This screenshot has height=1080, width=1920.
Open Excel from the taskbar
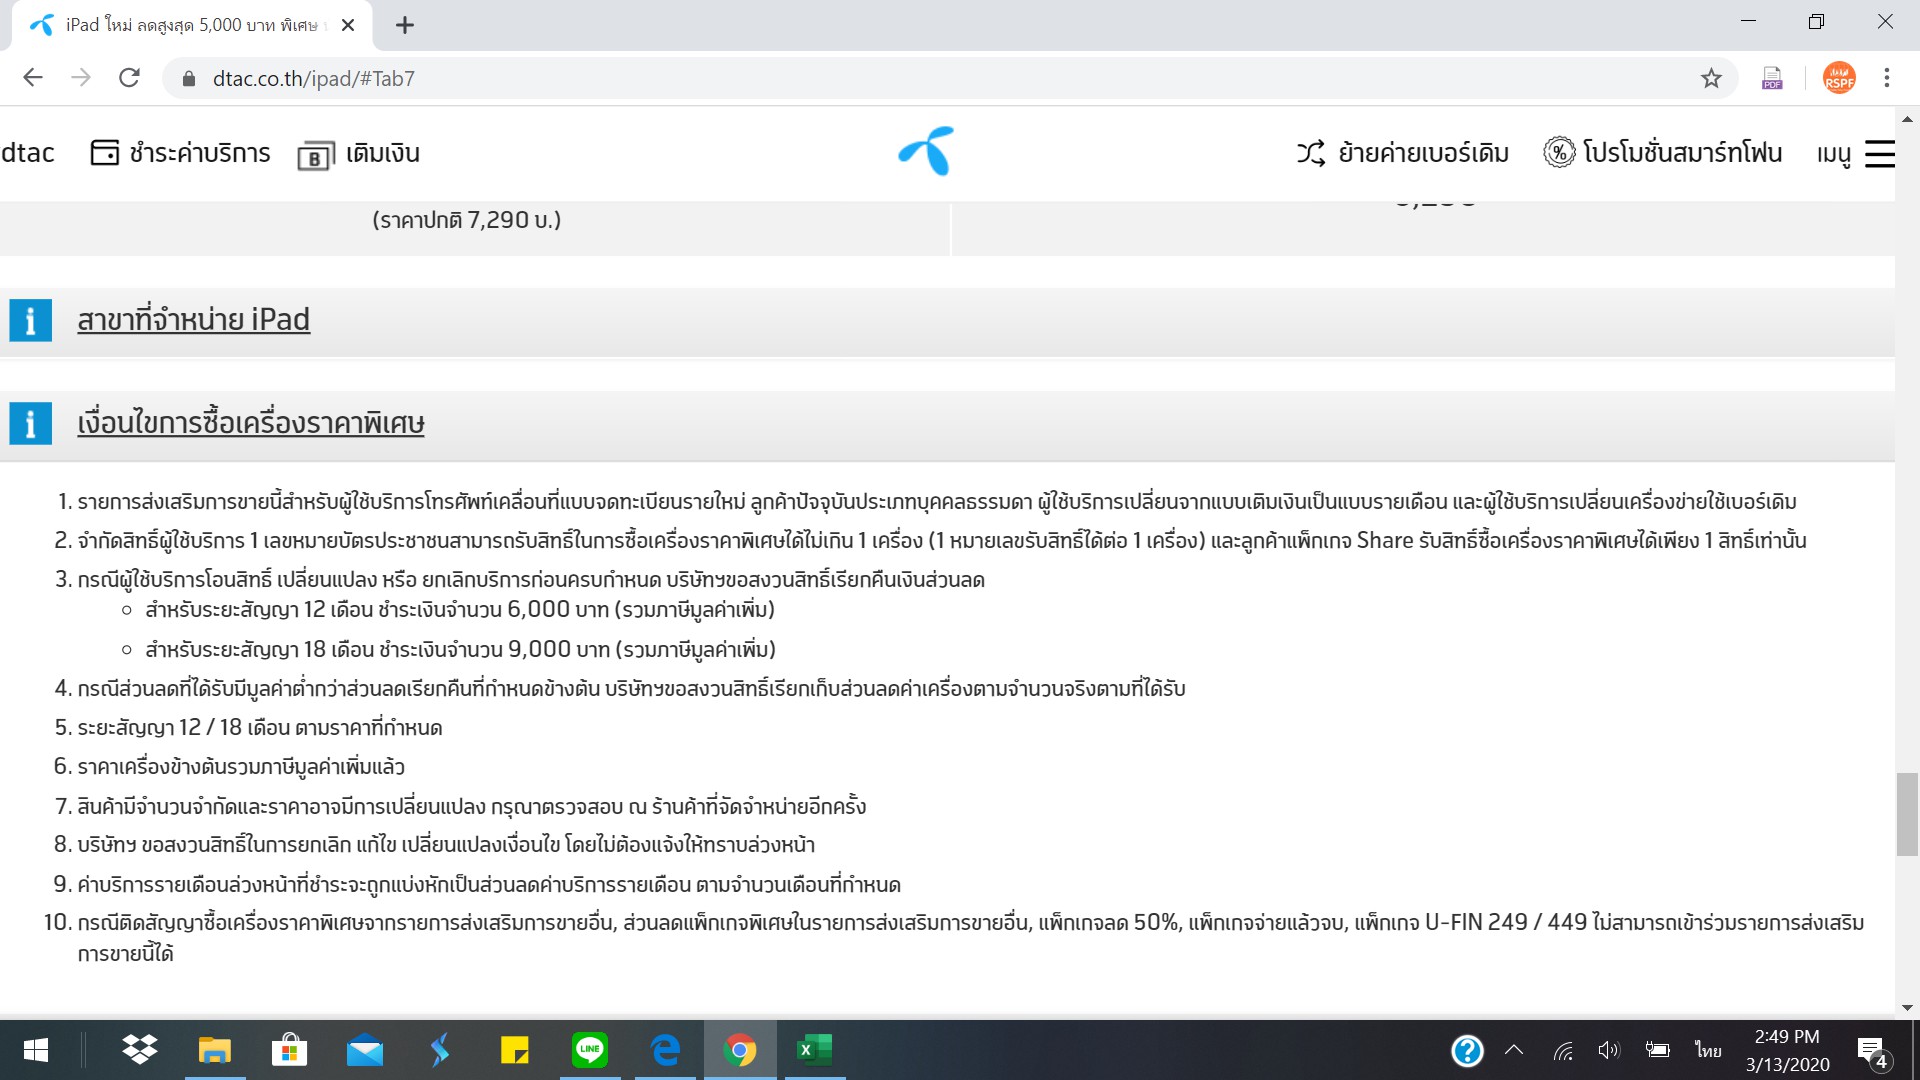[814, 1050]
